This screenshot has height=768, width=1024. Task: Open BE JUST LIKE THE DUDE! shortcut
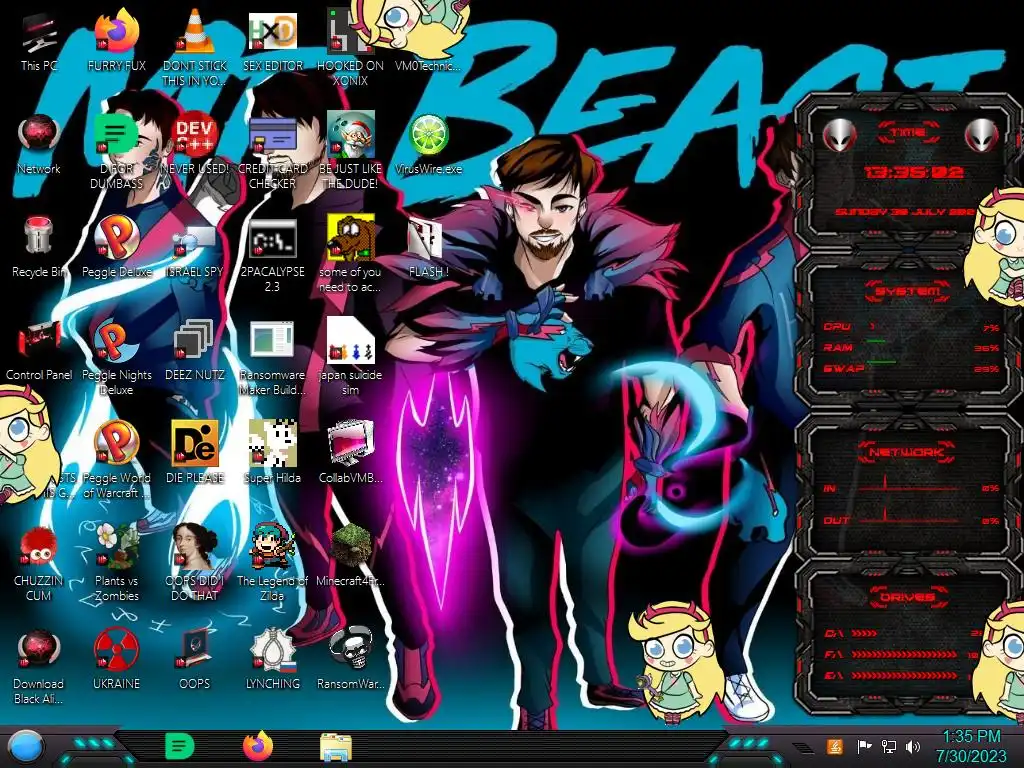[351, 152]
